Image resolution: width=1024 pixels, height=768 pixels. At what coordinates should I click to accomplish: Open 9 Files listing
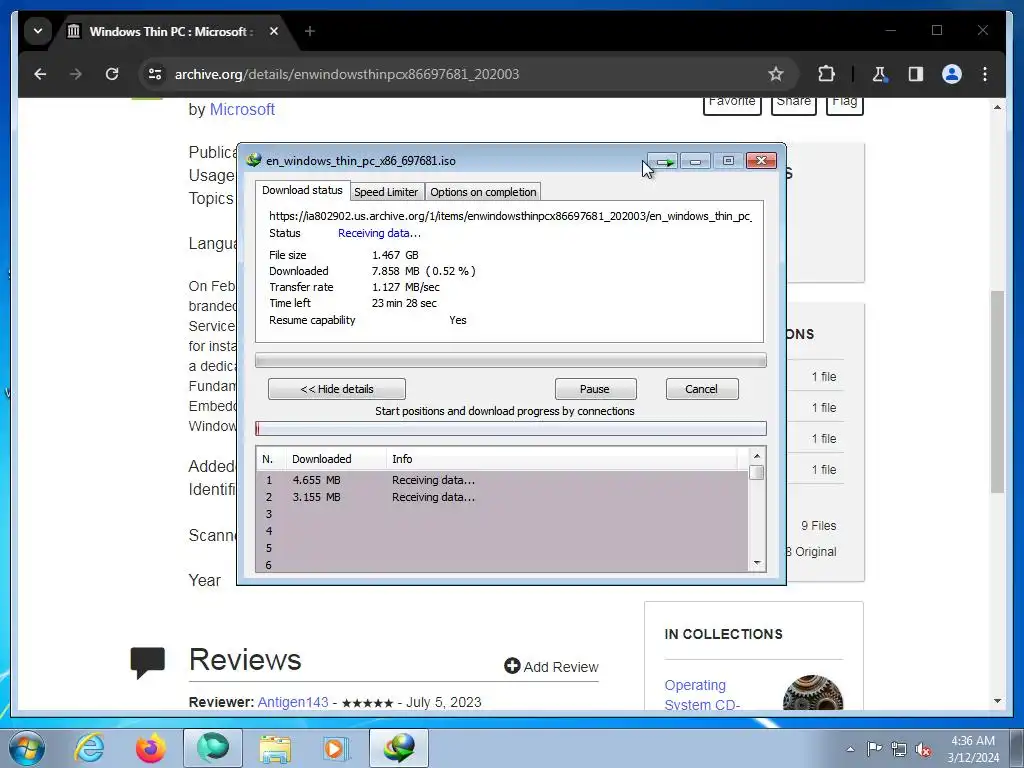[x=818, y=526]
